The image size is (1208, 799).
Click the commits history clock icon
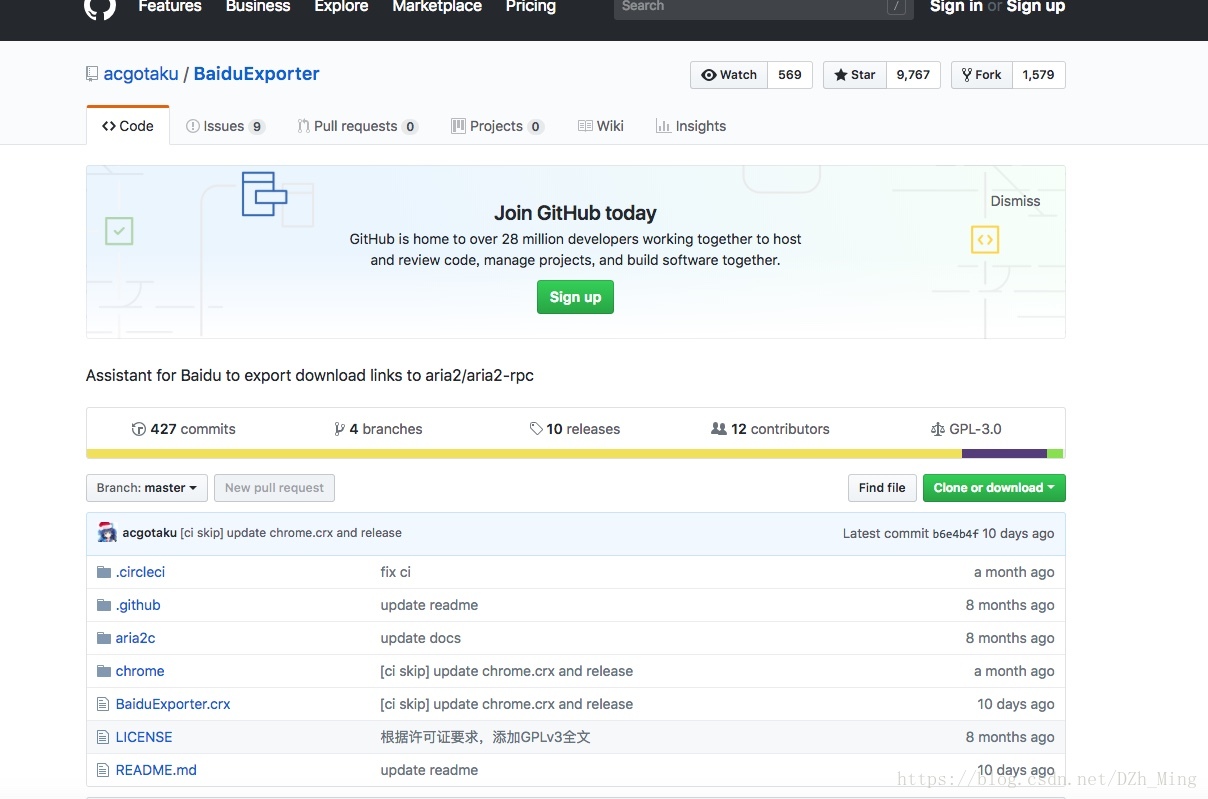coord(139,429)
